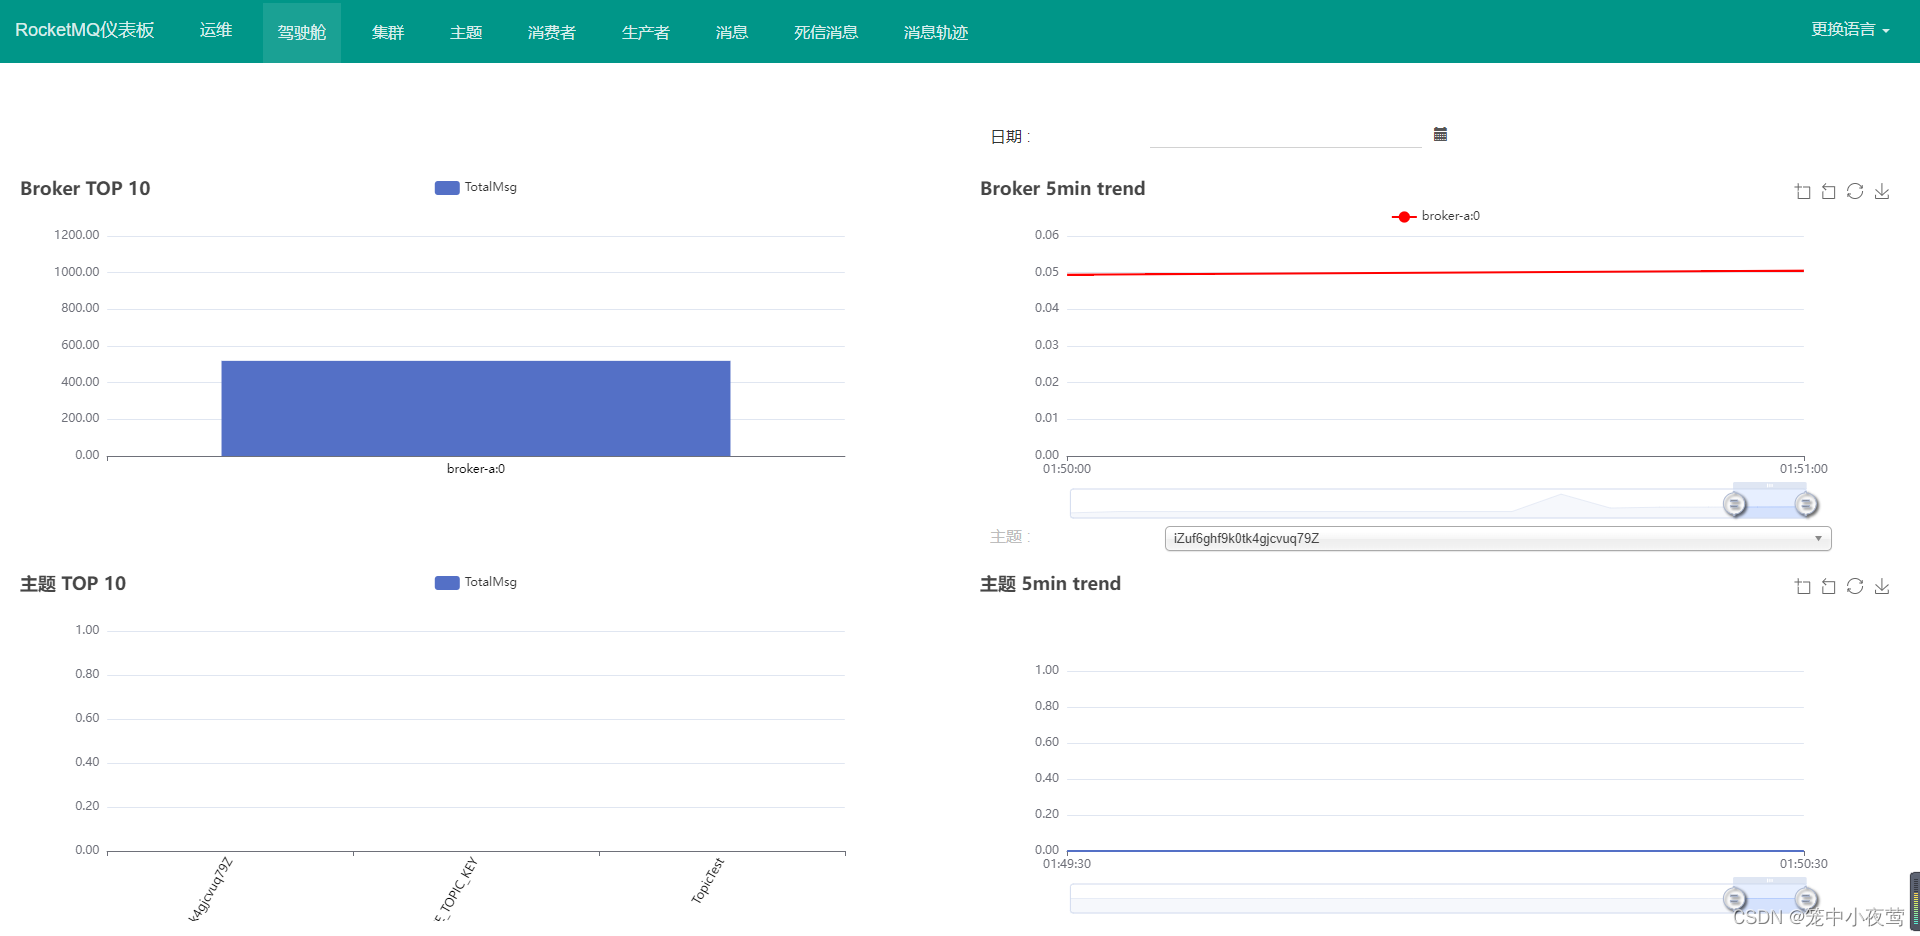Screen dimensions: 1920x936
Task: Download 主题 5min trend chart as image
Action: click(1881, 586)
